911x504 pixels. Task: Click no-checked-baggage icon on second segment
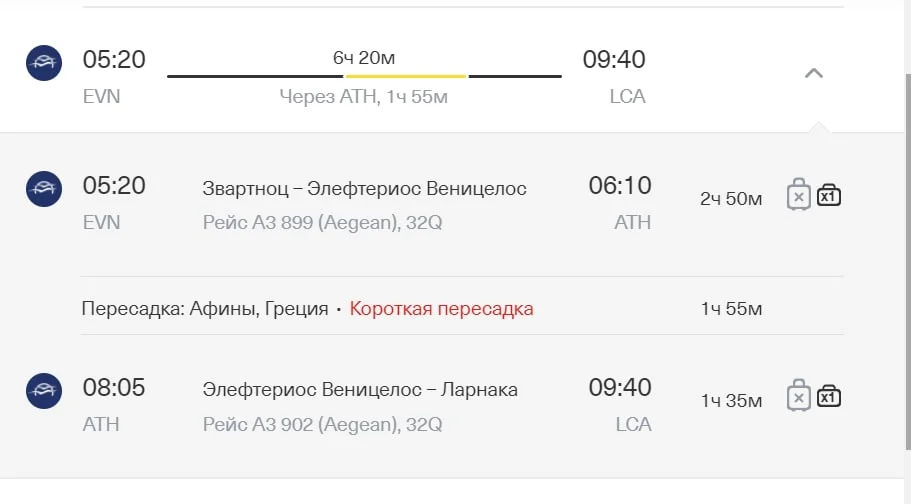pos(798,396)
